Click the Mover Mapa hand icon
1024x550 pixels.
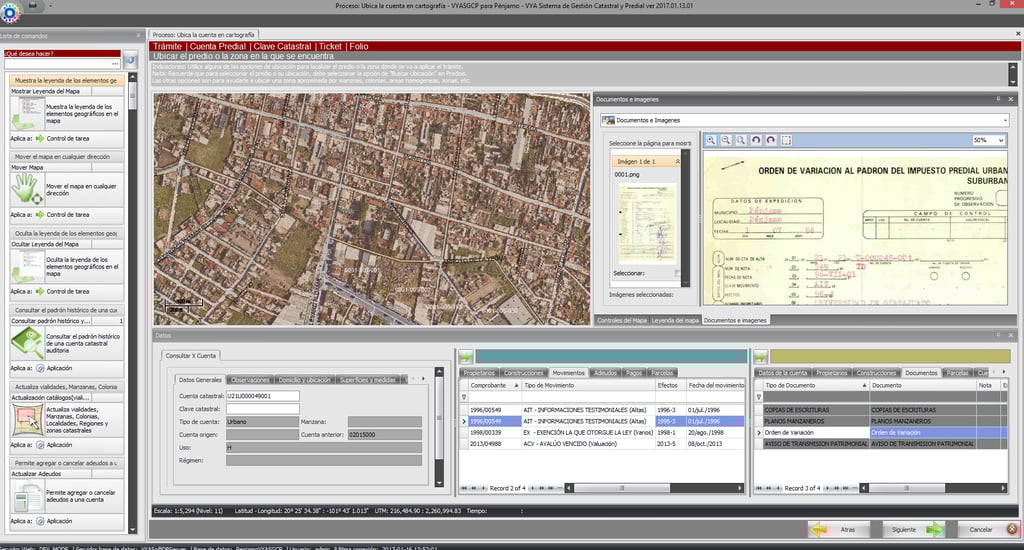[27, 188]
